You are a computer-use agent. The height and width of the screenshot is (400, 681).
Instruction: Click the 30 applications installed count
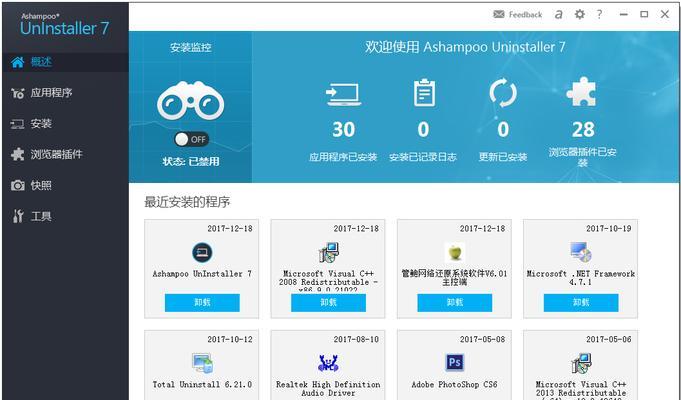343,129
